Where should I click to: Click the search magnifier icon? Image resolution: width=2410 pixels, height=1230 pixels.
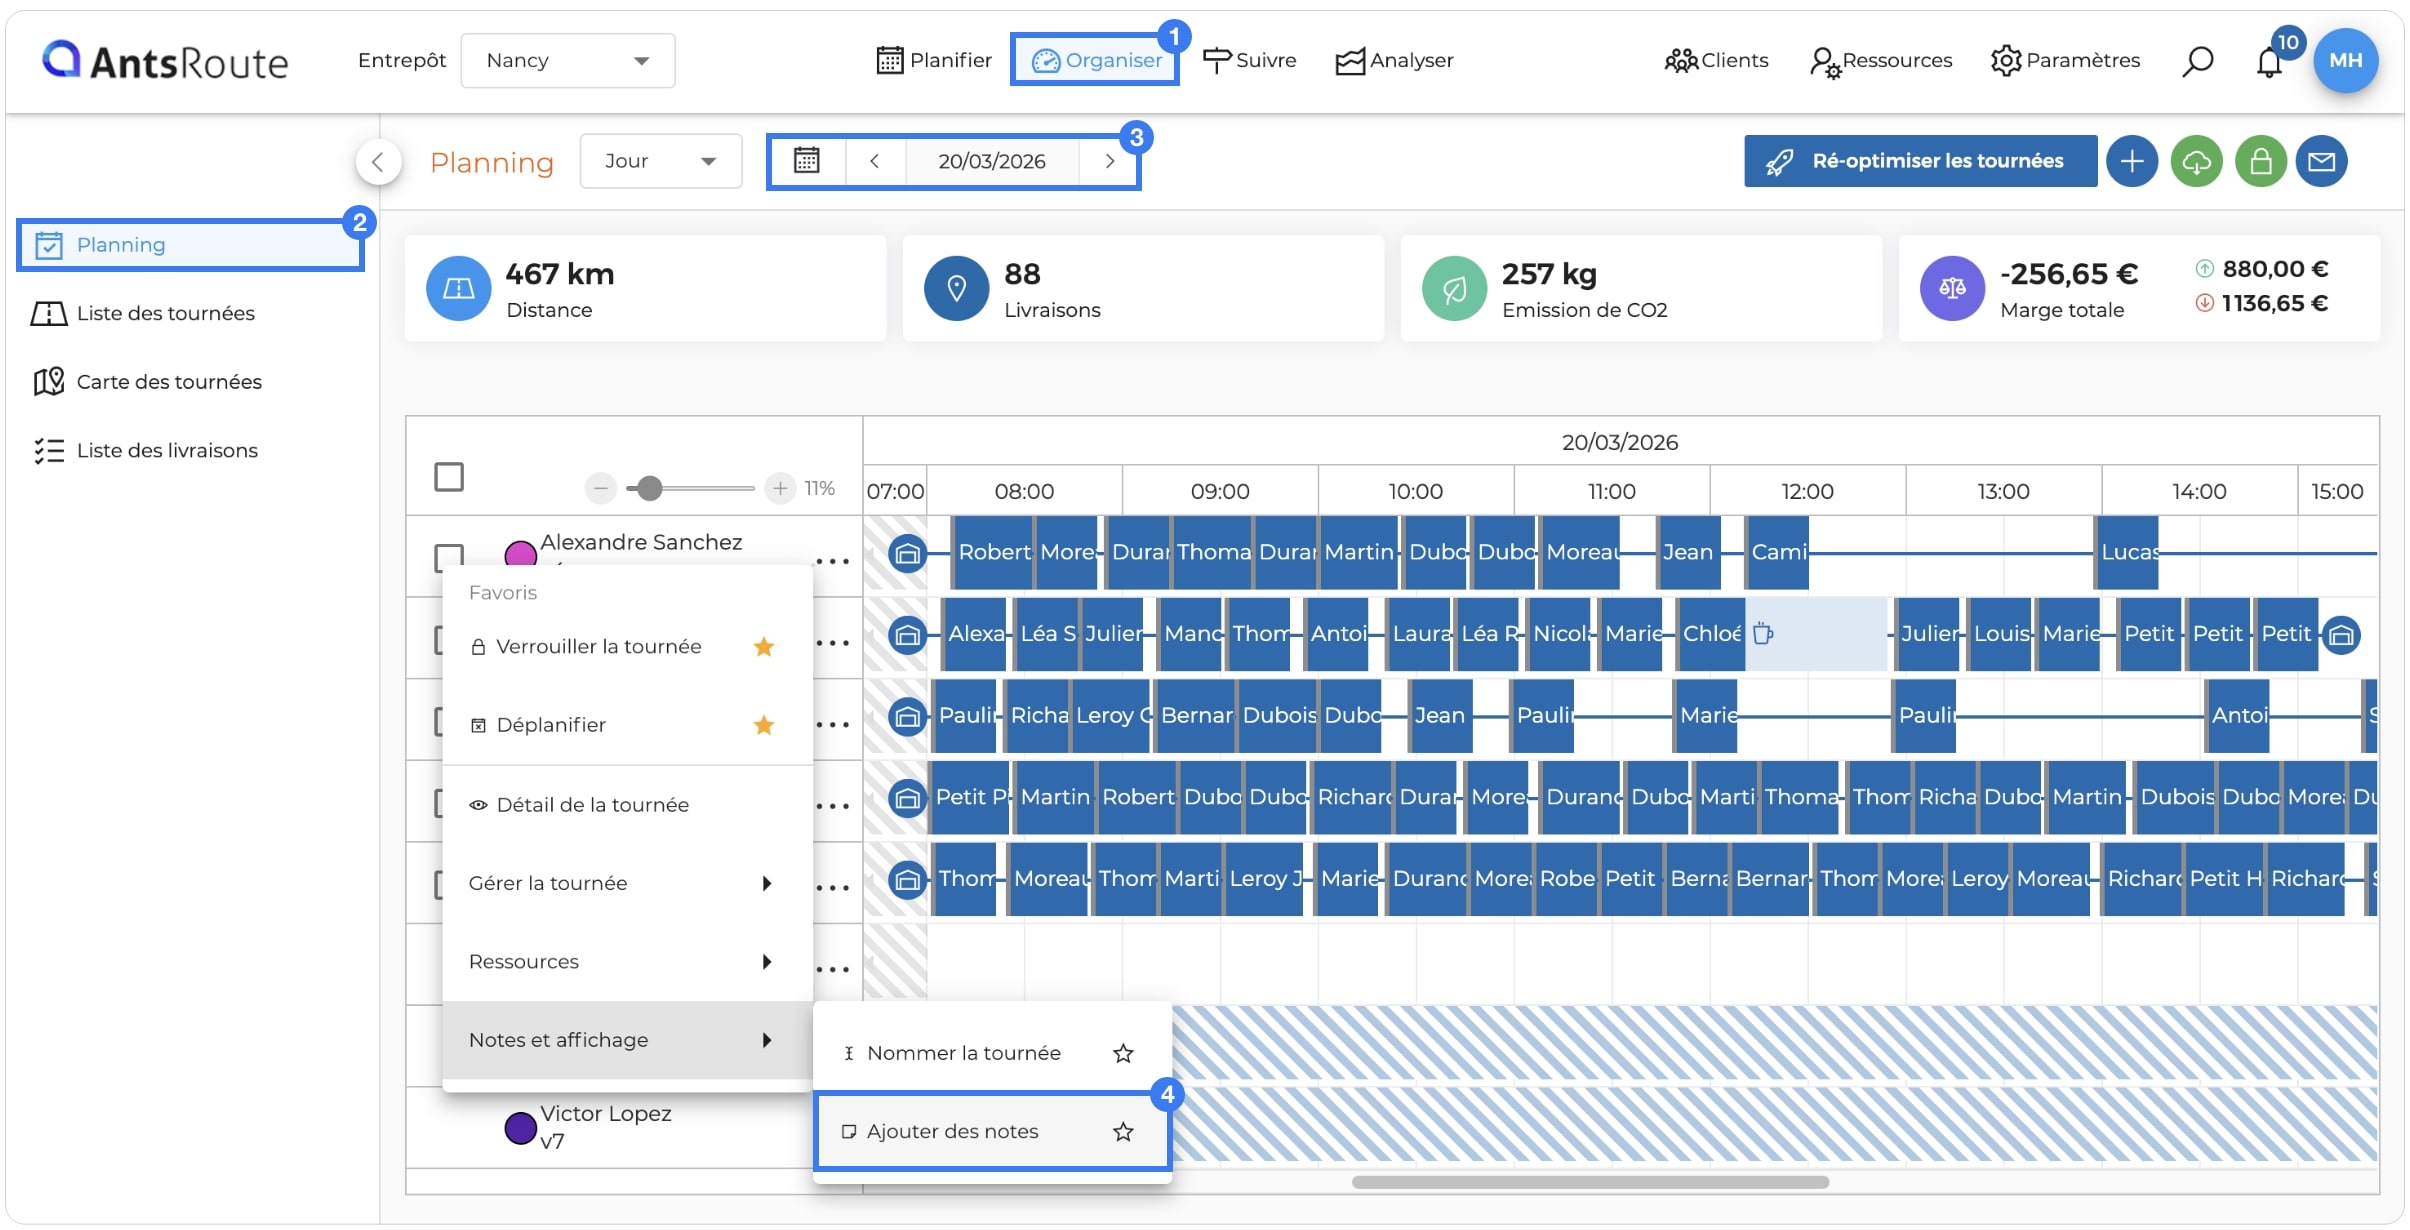[x=2197, y=61]
